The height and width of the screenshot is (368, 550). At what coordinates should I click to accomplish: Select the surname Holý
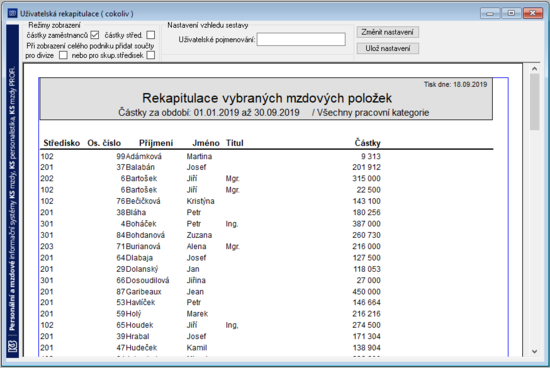click(x=134, y=314)
